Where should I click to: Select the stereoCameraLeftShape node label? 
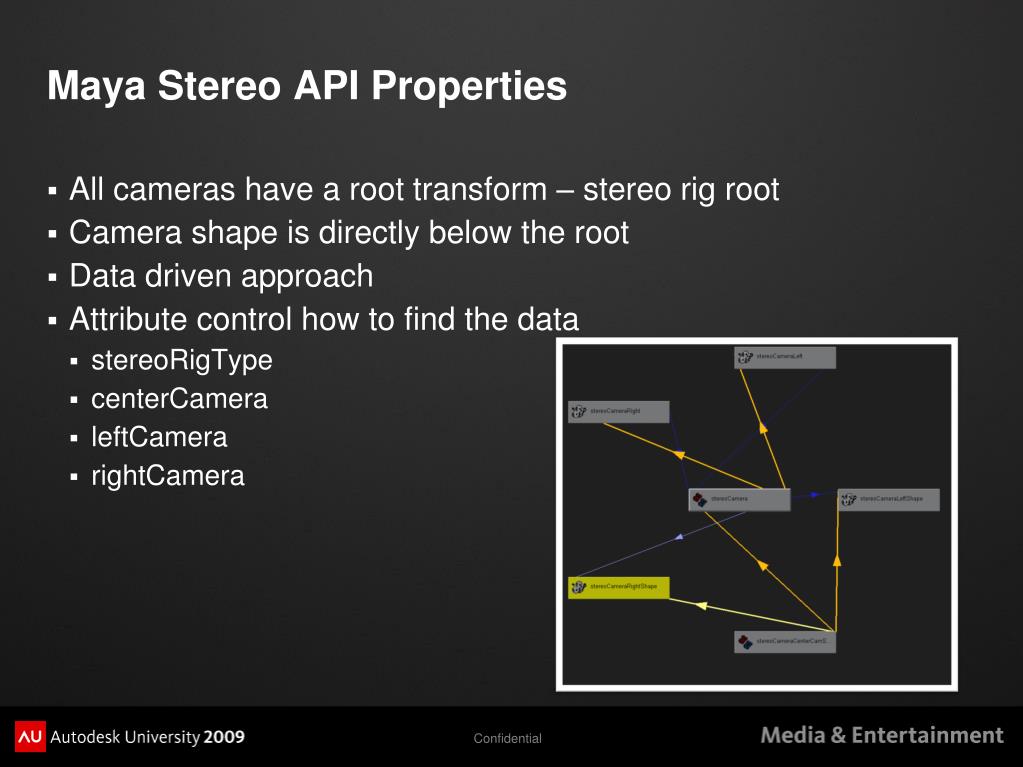click(x=891, y=499)
